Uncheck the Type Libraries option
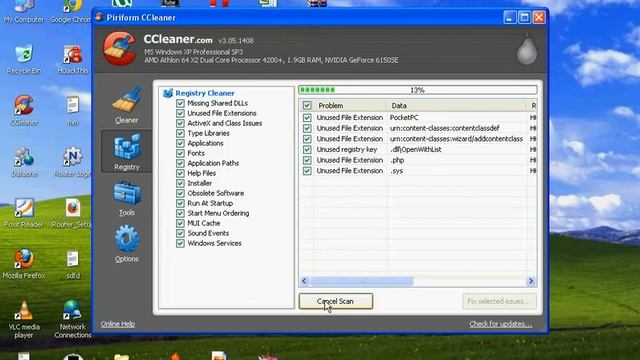The width and height of the screenshot is (640, 360). click(180, 133)
